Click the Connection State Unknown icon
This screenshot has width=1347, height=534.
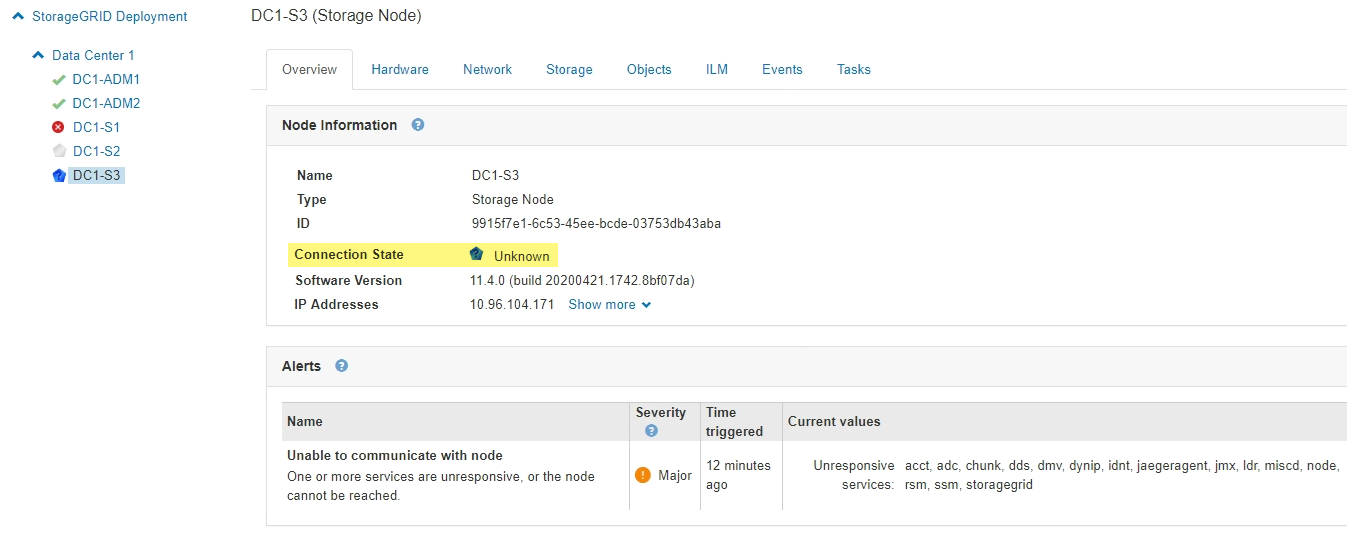pos(477,255)
